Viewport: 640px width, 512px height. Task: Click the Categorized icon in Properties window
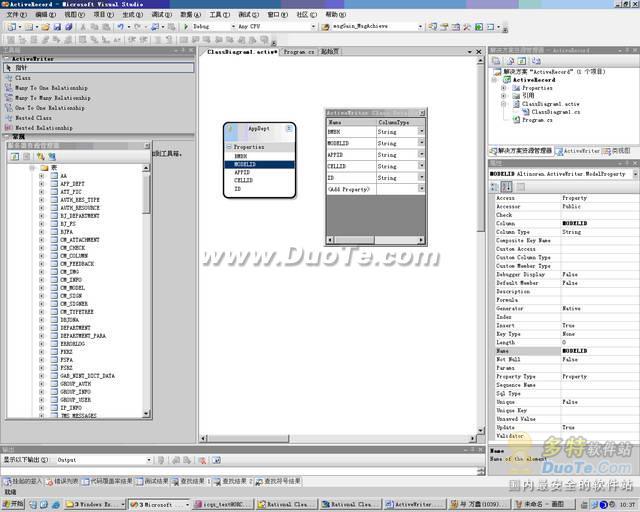pyautogui.click(x=494, y=187)
